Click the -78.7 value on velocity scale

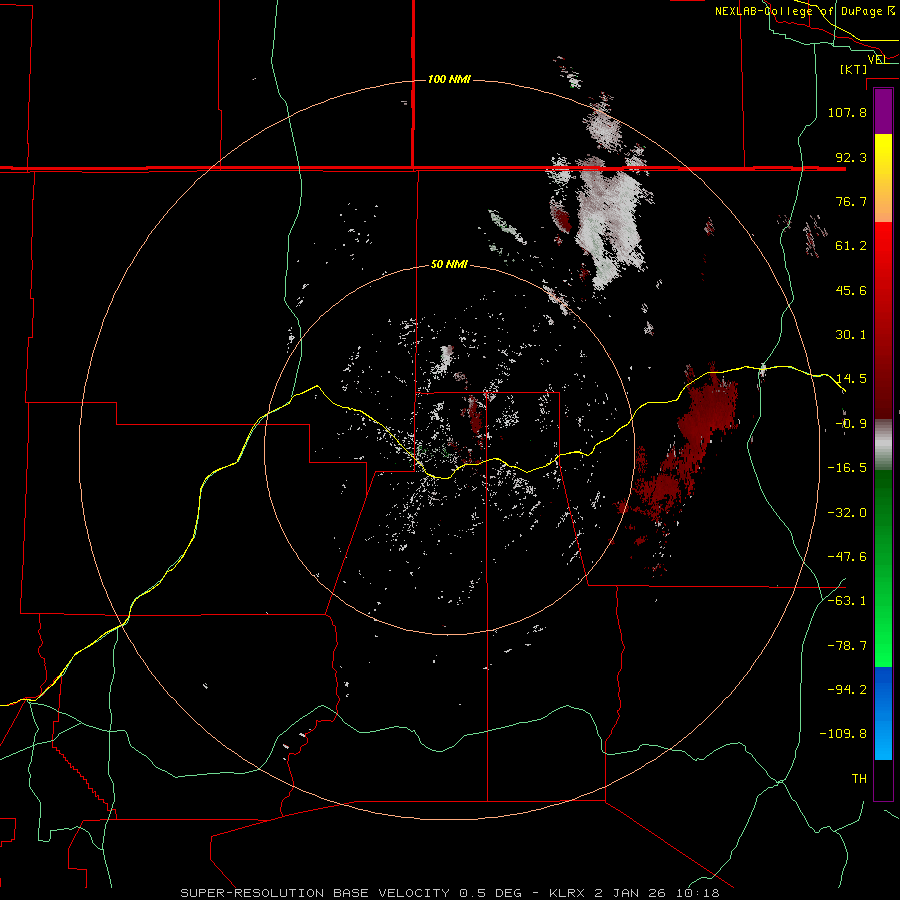tap(847, 646)
